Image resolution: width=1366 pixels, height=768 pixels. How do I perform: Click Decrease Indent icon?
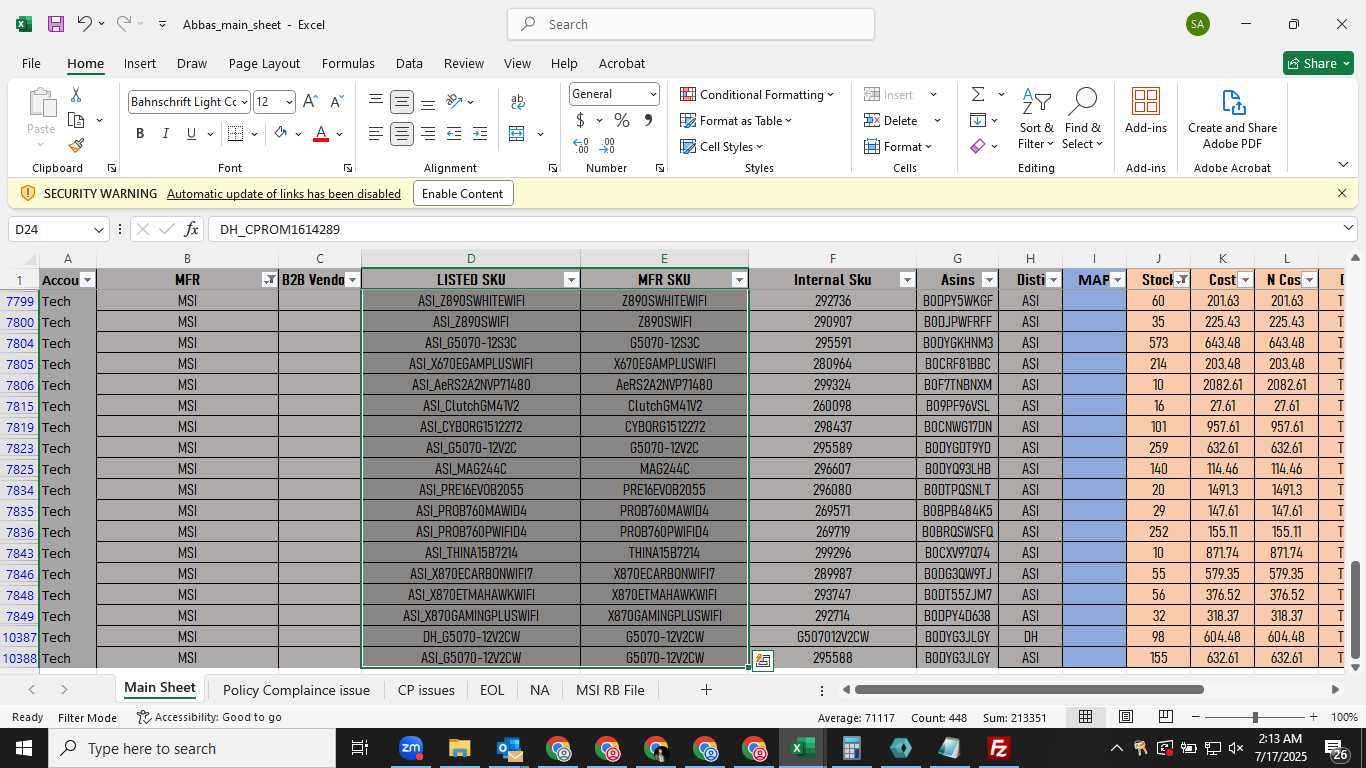454,133
